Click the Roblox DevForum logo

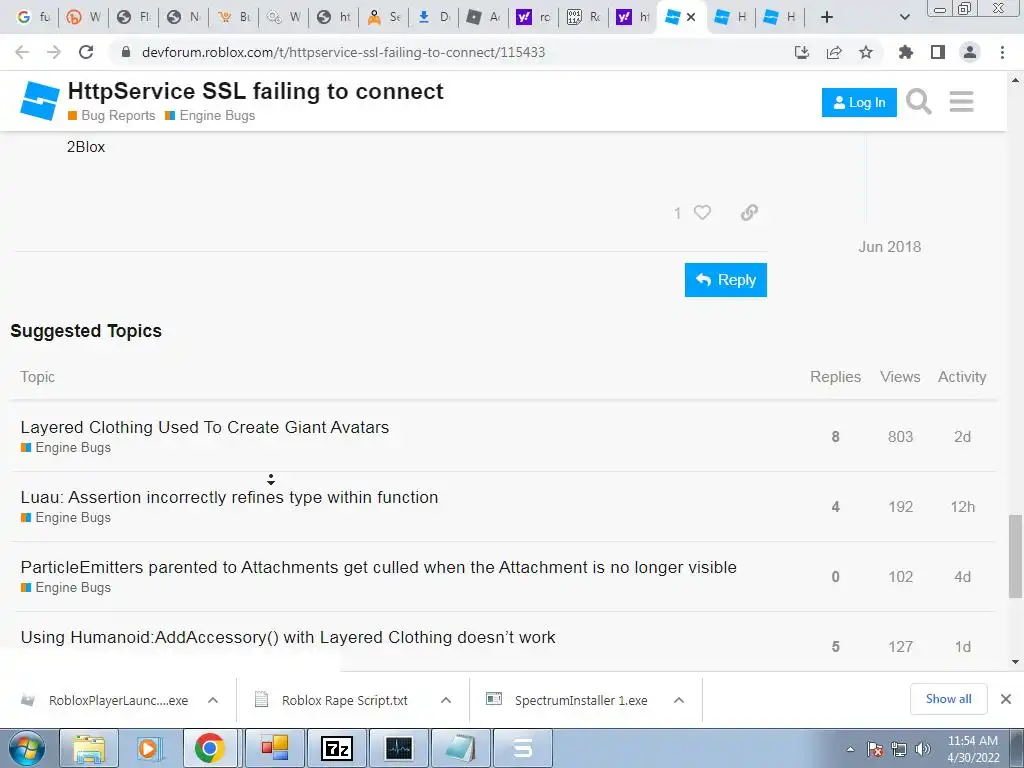pyautogui.click(x=40, y=101)
